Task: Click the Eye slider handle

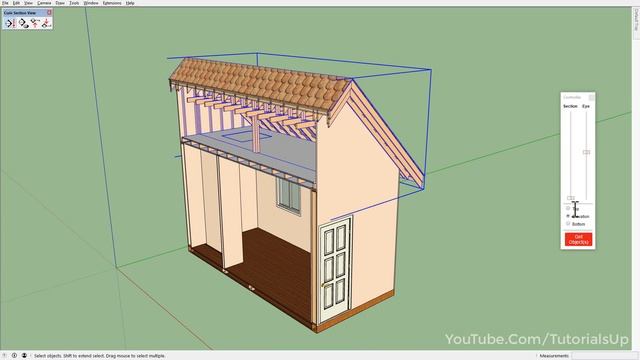Action: (586, 152)
